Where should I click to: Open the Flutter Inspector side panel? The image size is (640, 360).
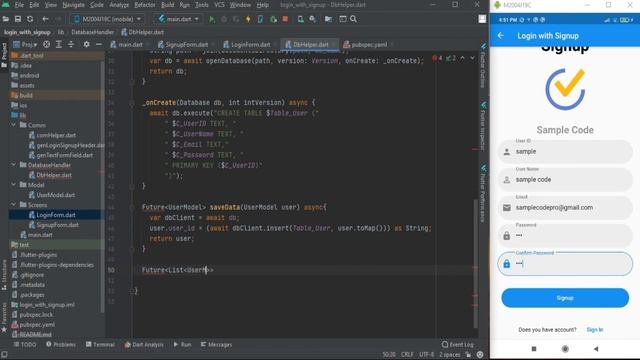click(483, 127)
